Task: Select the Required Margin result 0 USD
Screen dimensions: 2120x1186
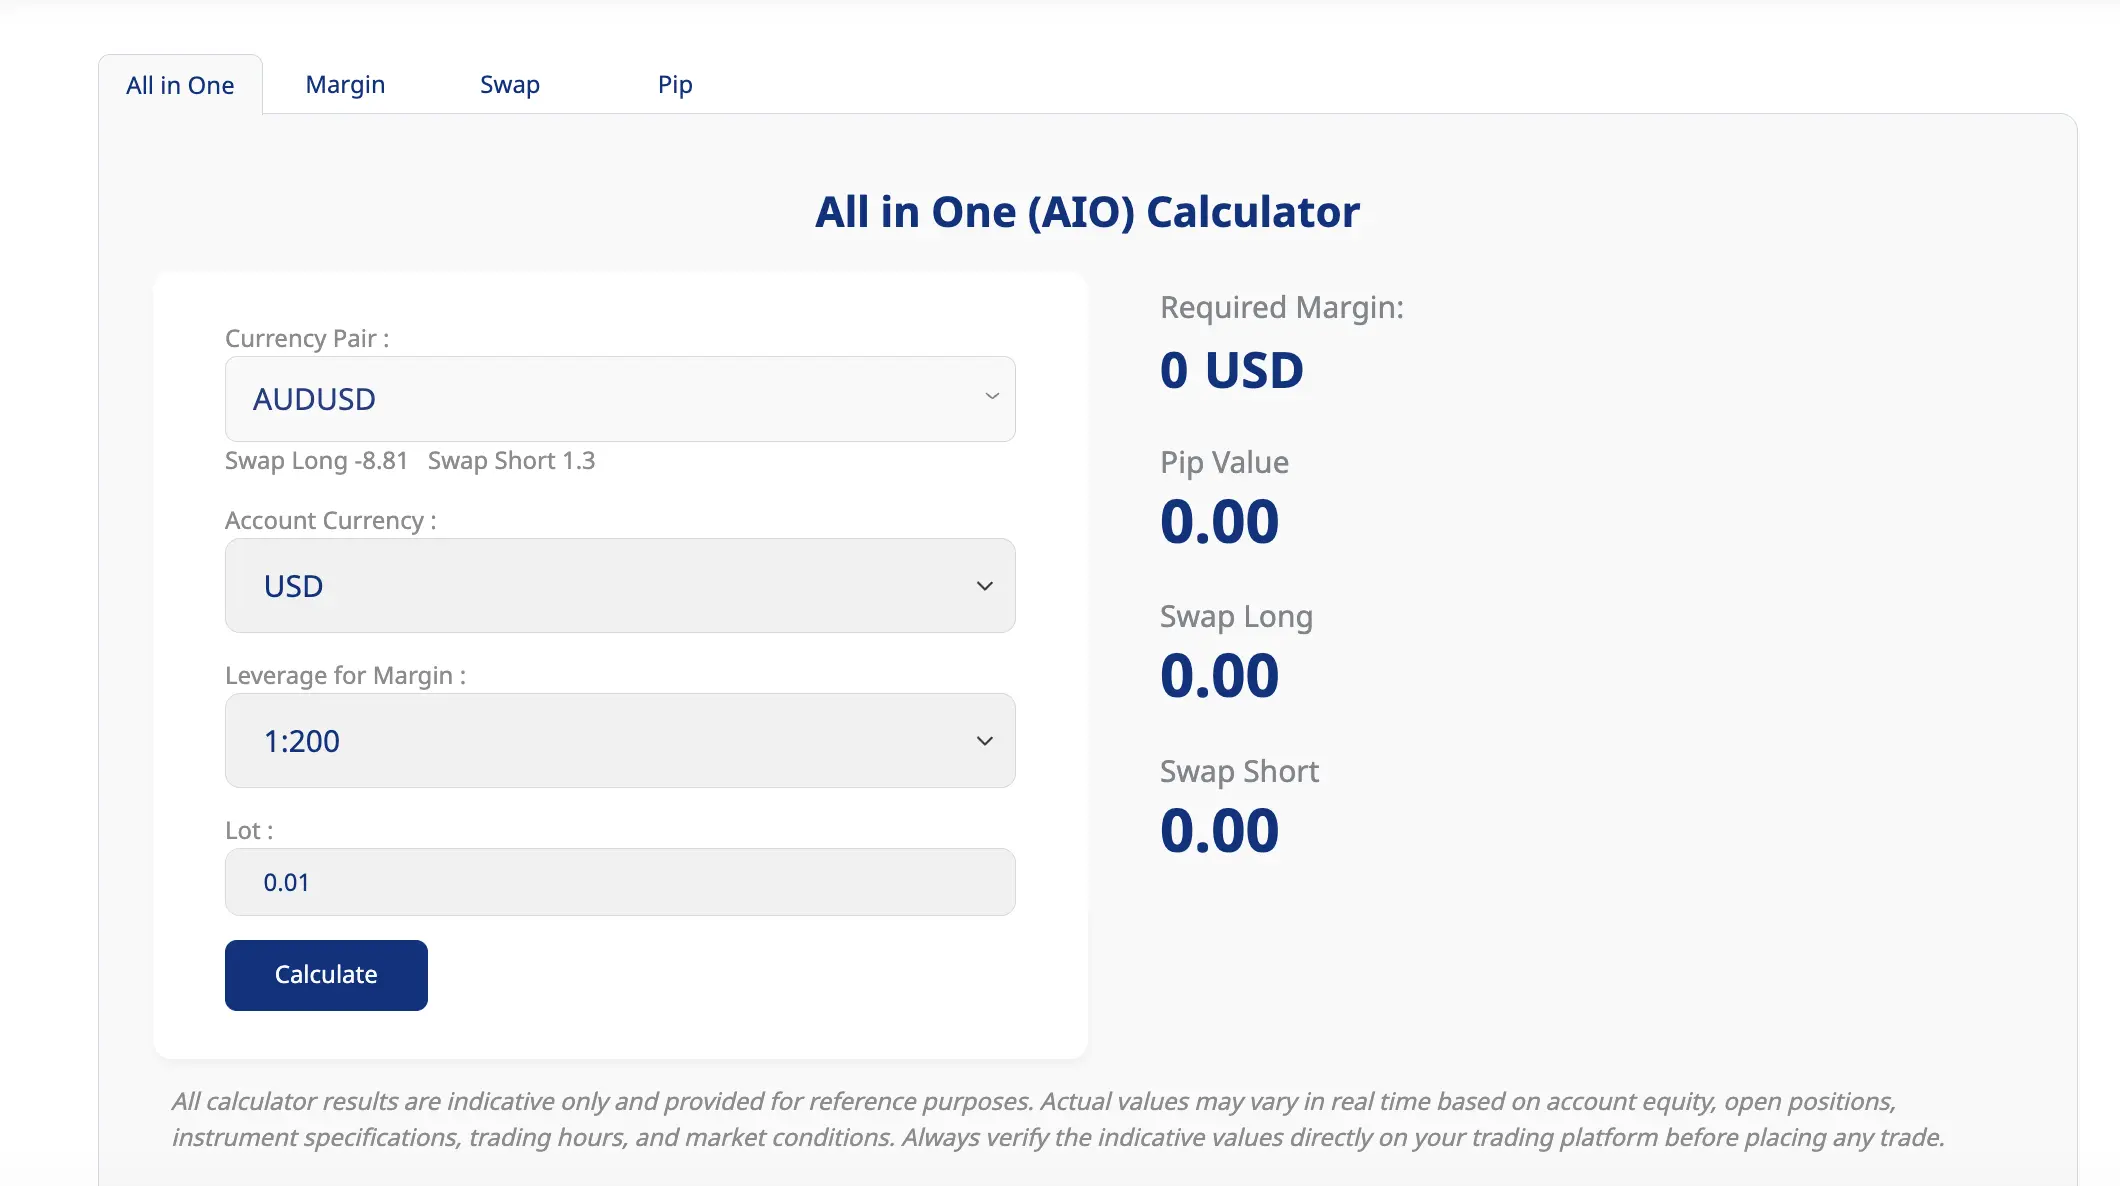Action: [1231, 371]
